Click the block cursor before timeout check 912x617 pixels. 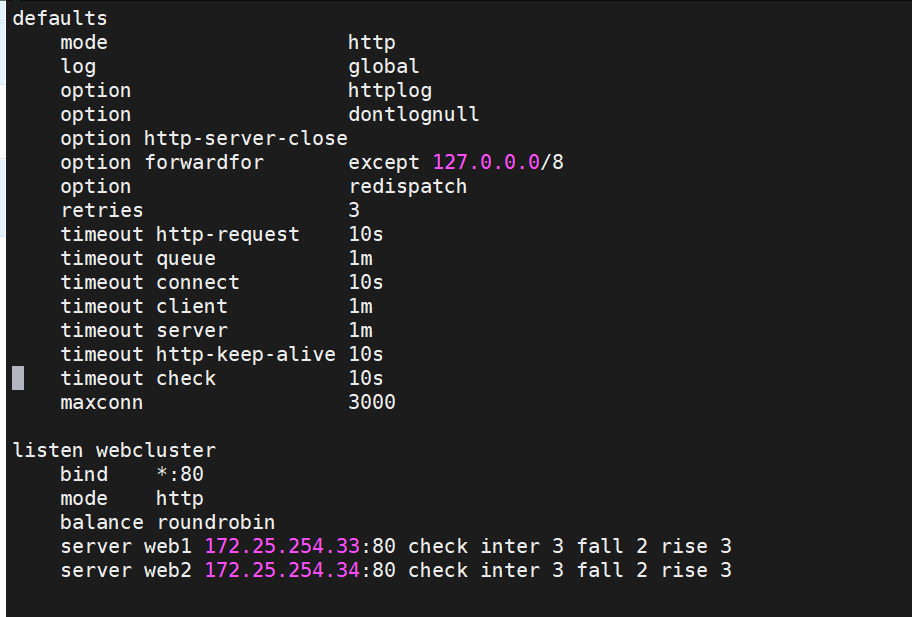[18, 378]
